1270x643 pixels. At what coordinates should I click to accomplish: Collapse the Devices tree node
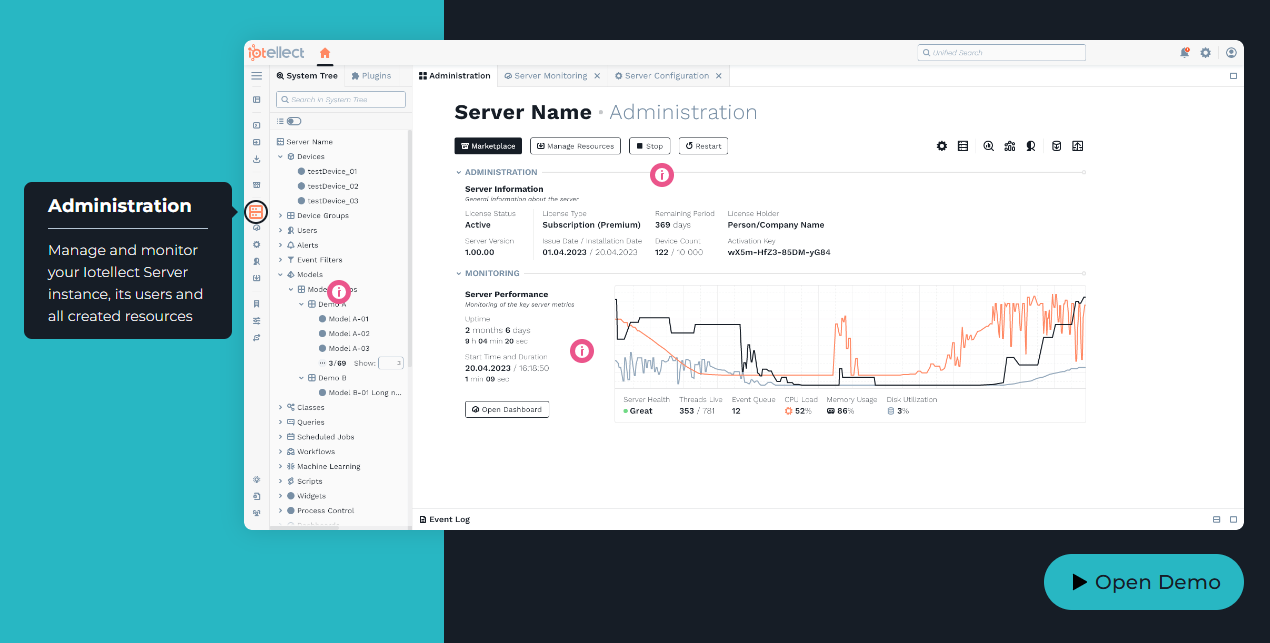[x=281, y=157]
